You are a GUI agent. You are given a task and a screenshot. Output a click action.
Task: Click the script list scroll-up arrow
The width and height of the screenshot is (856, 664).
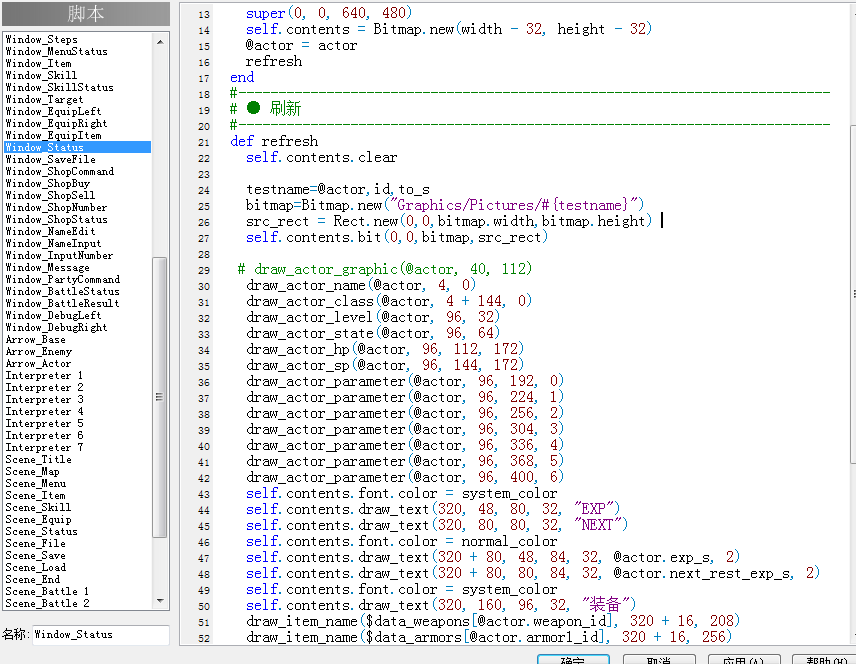[x=160, y=42]
